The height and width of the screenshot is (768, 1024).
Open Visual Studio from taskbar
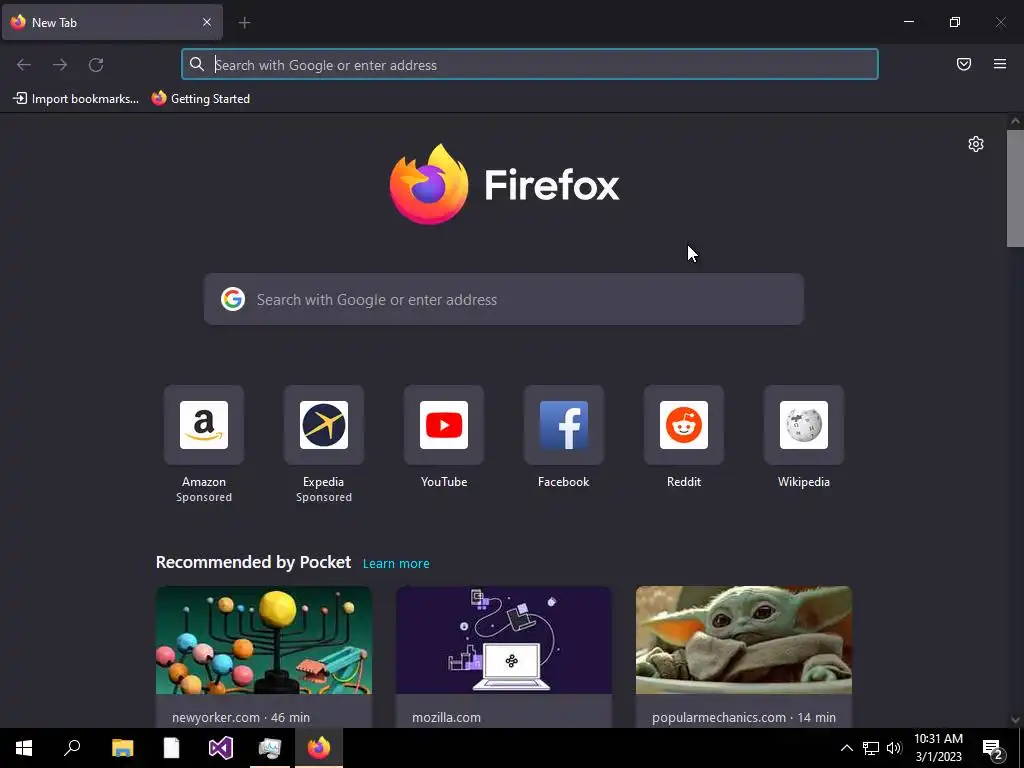tap(221, 748)
